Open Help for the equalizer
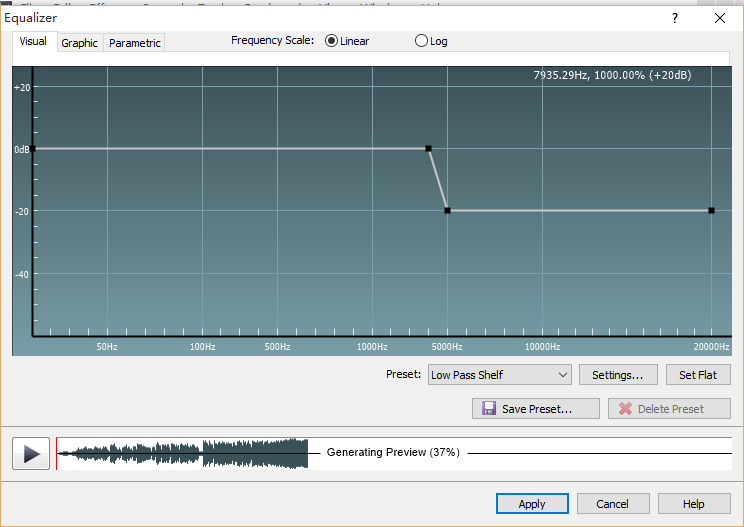The image size is (744, 527). (694, 504)
